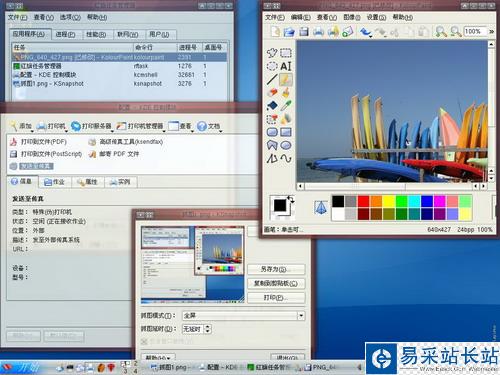
Task: Click the screenshot preview thumbnail in KSnapshot
Action: [x=193, y=264]
